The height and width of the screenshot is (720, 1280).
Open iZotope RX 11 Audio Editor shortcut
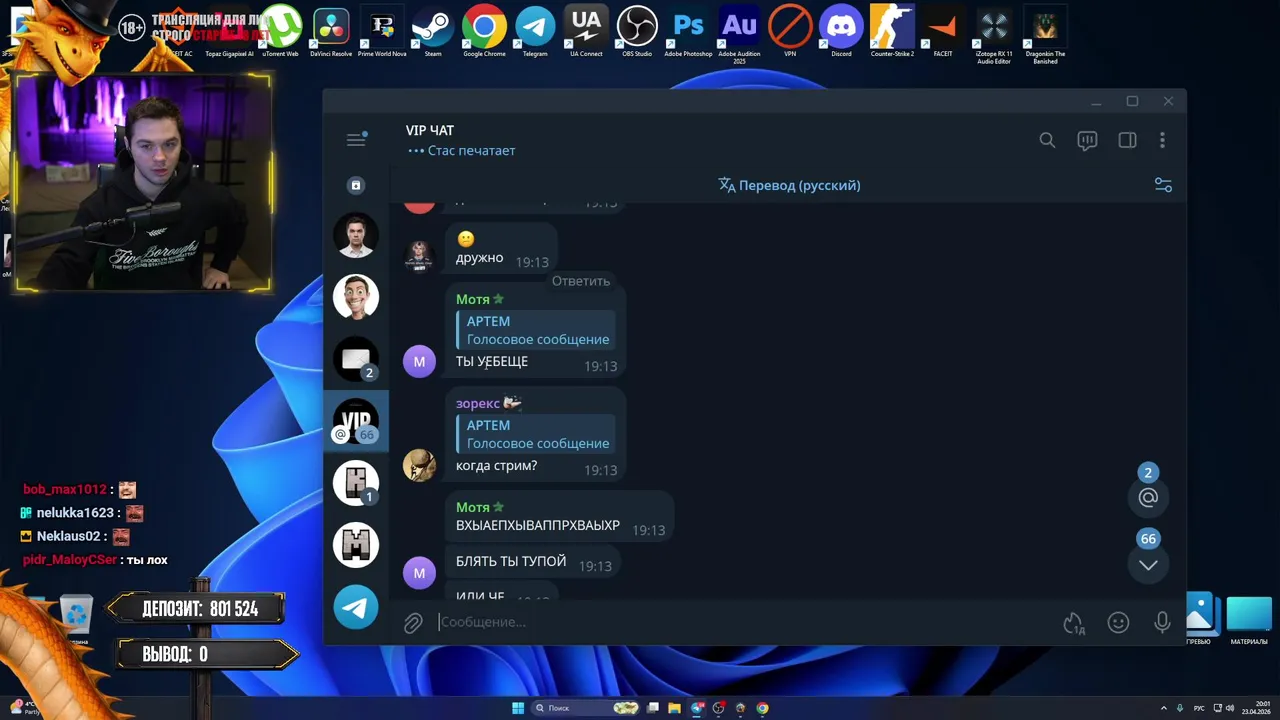pyautogui.click(x=994, y=34)
